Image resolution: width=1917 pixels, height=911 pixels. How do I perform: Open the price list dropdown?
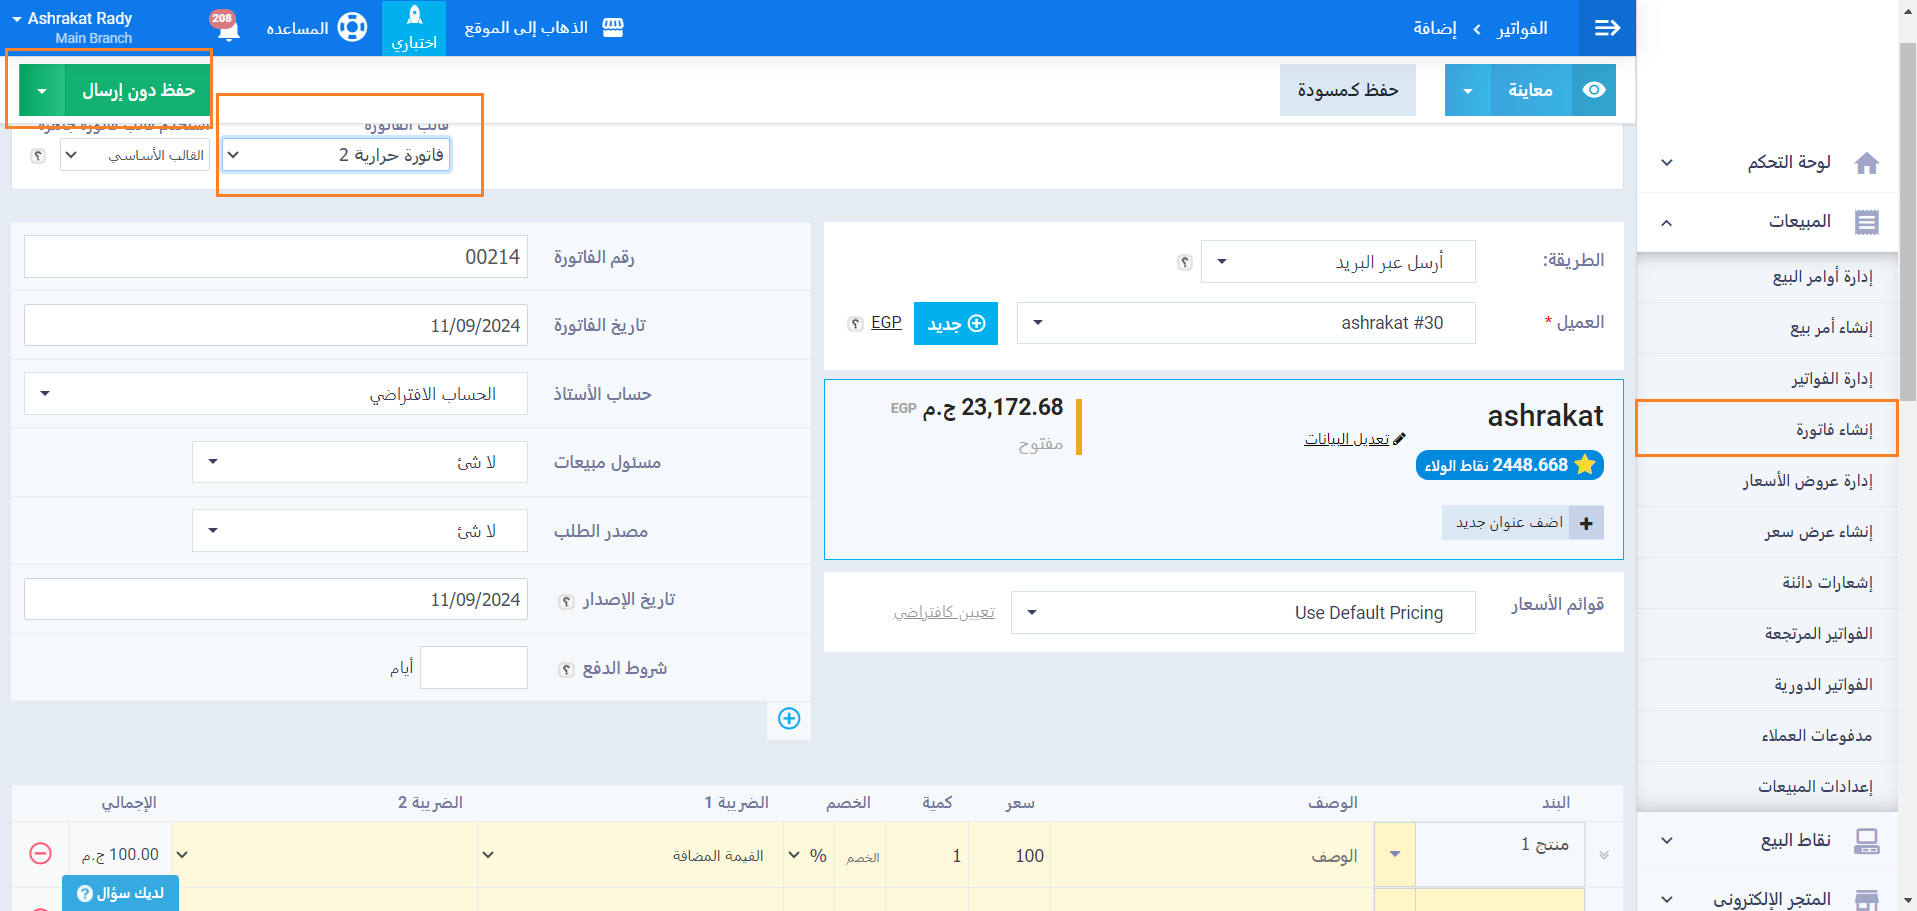tap(1242, 612)
